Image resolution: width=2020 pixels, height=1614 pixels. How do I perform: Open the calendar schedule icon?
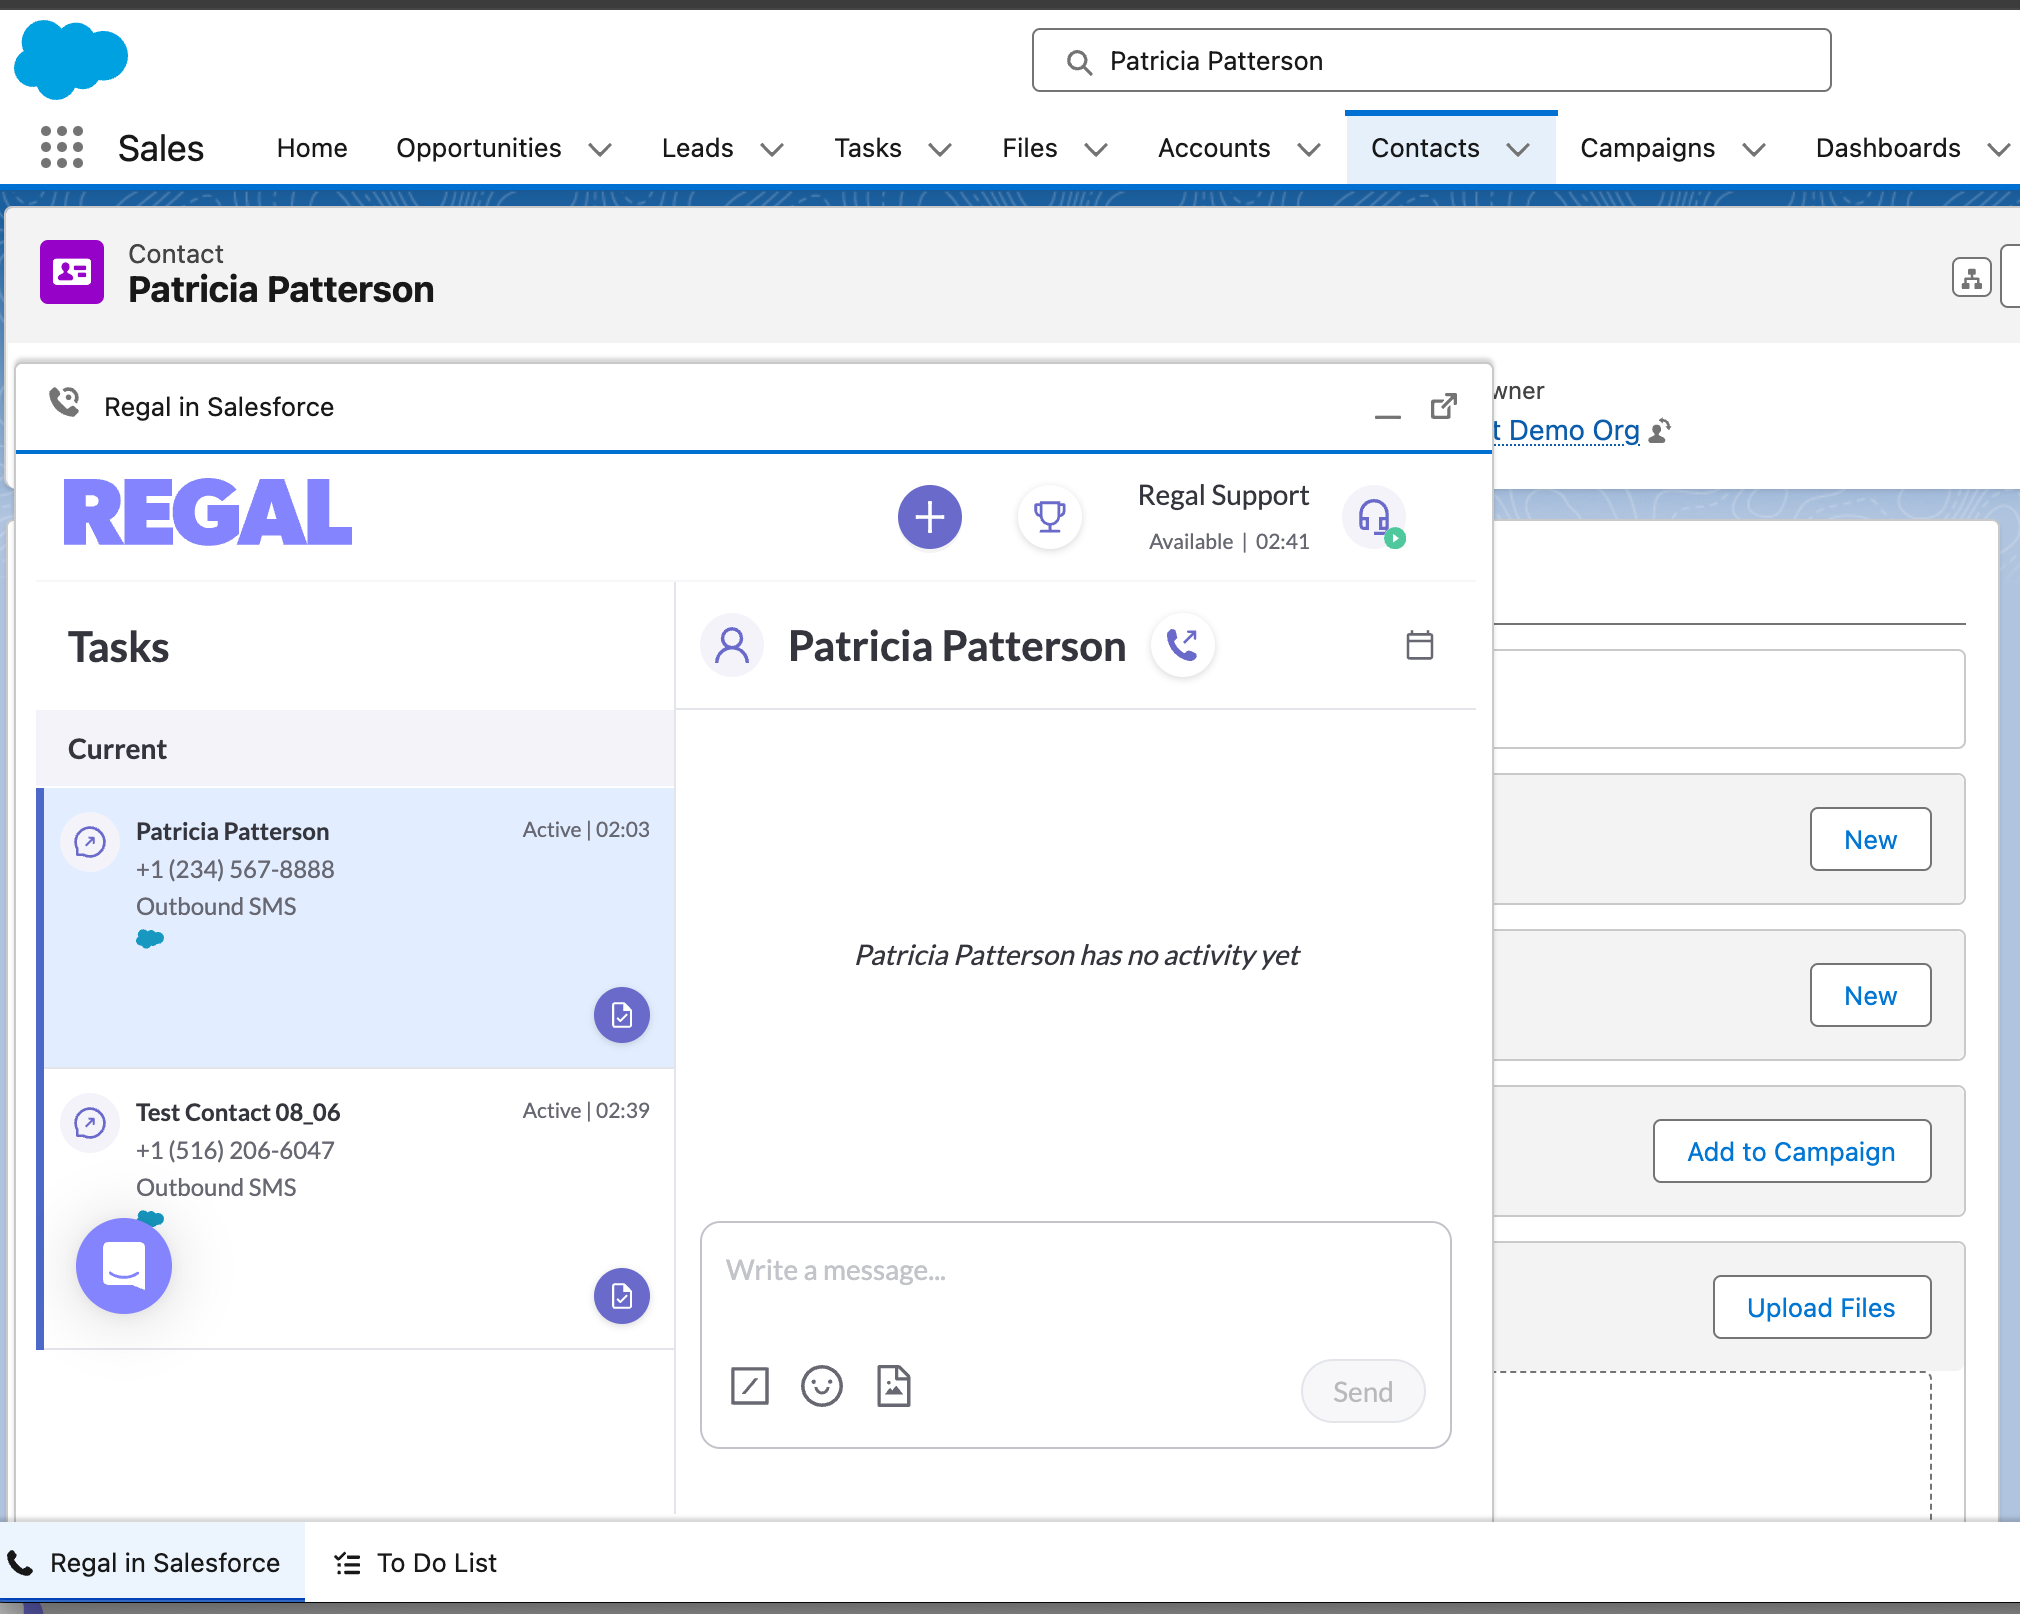pyautogui.click(x=1419, y=645)
